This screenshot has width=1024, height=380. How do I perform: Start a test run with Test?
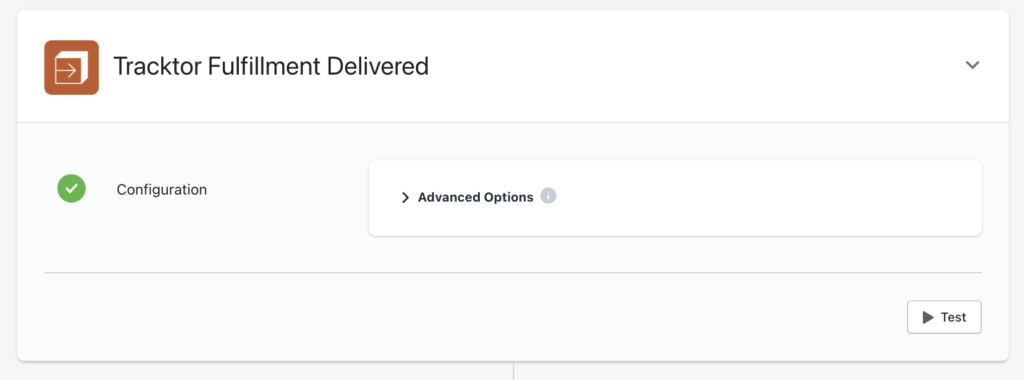coord(944,317)
